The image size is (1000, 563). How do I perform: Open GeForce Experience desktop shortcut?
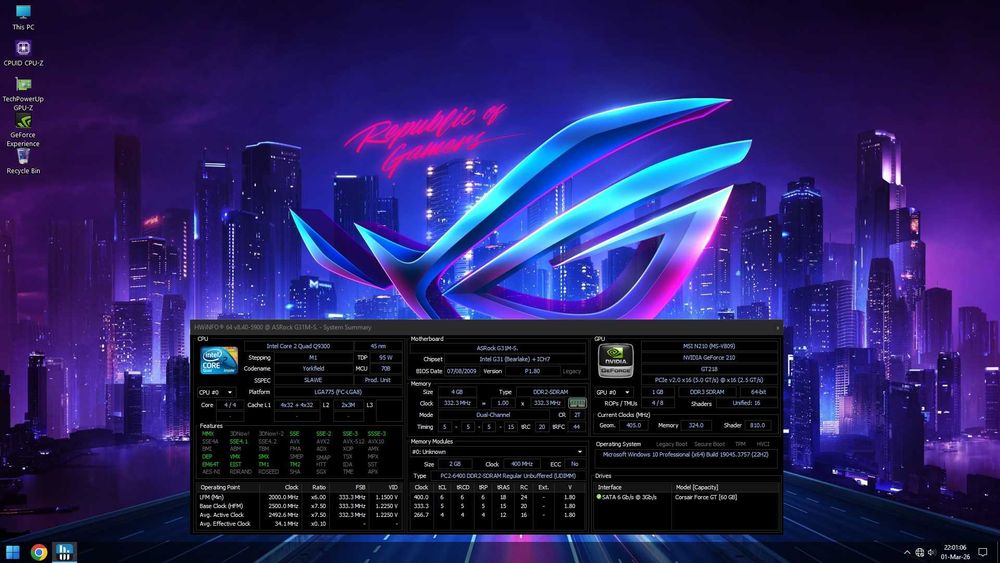[23, 130]
